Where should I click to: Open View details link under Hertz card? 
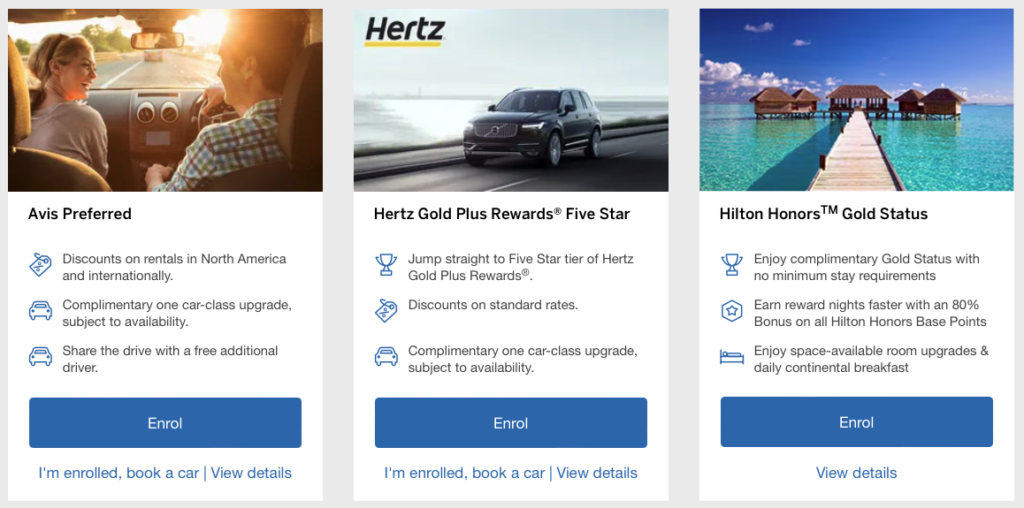tap(597, 473)
